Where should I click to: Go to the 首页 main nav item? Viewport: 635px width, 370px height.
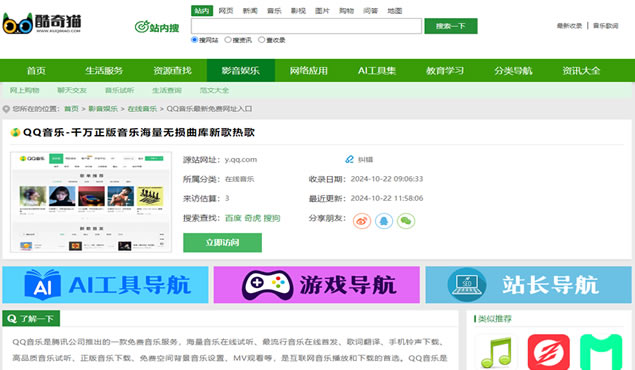click(x=36, y=70)
